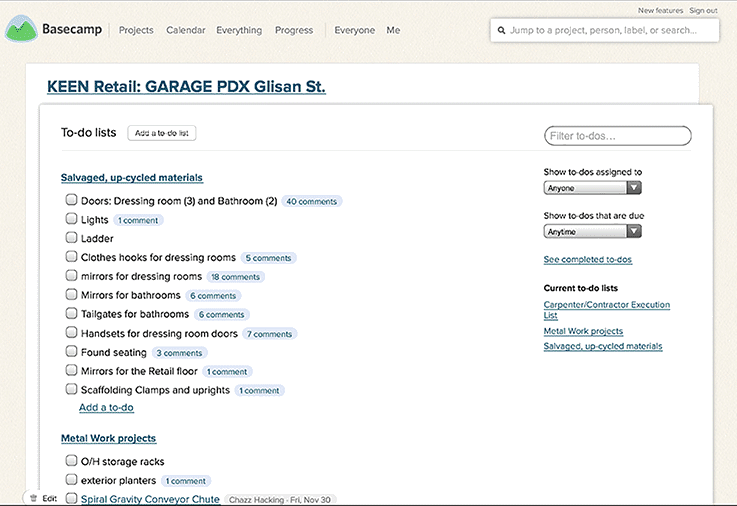Check the O/H storage racks to-do
This screenshot has width=737, height=506.
click(71, 460)
